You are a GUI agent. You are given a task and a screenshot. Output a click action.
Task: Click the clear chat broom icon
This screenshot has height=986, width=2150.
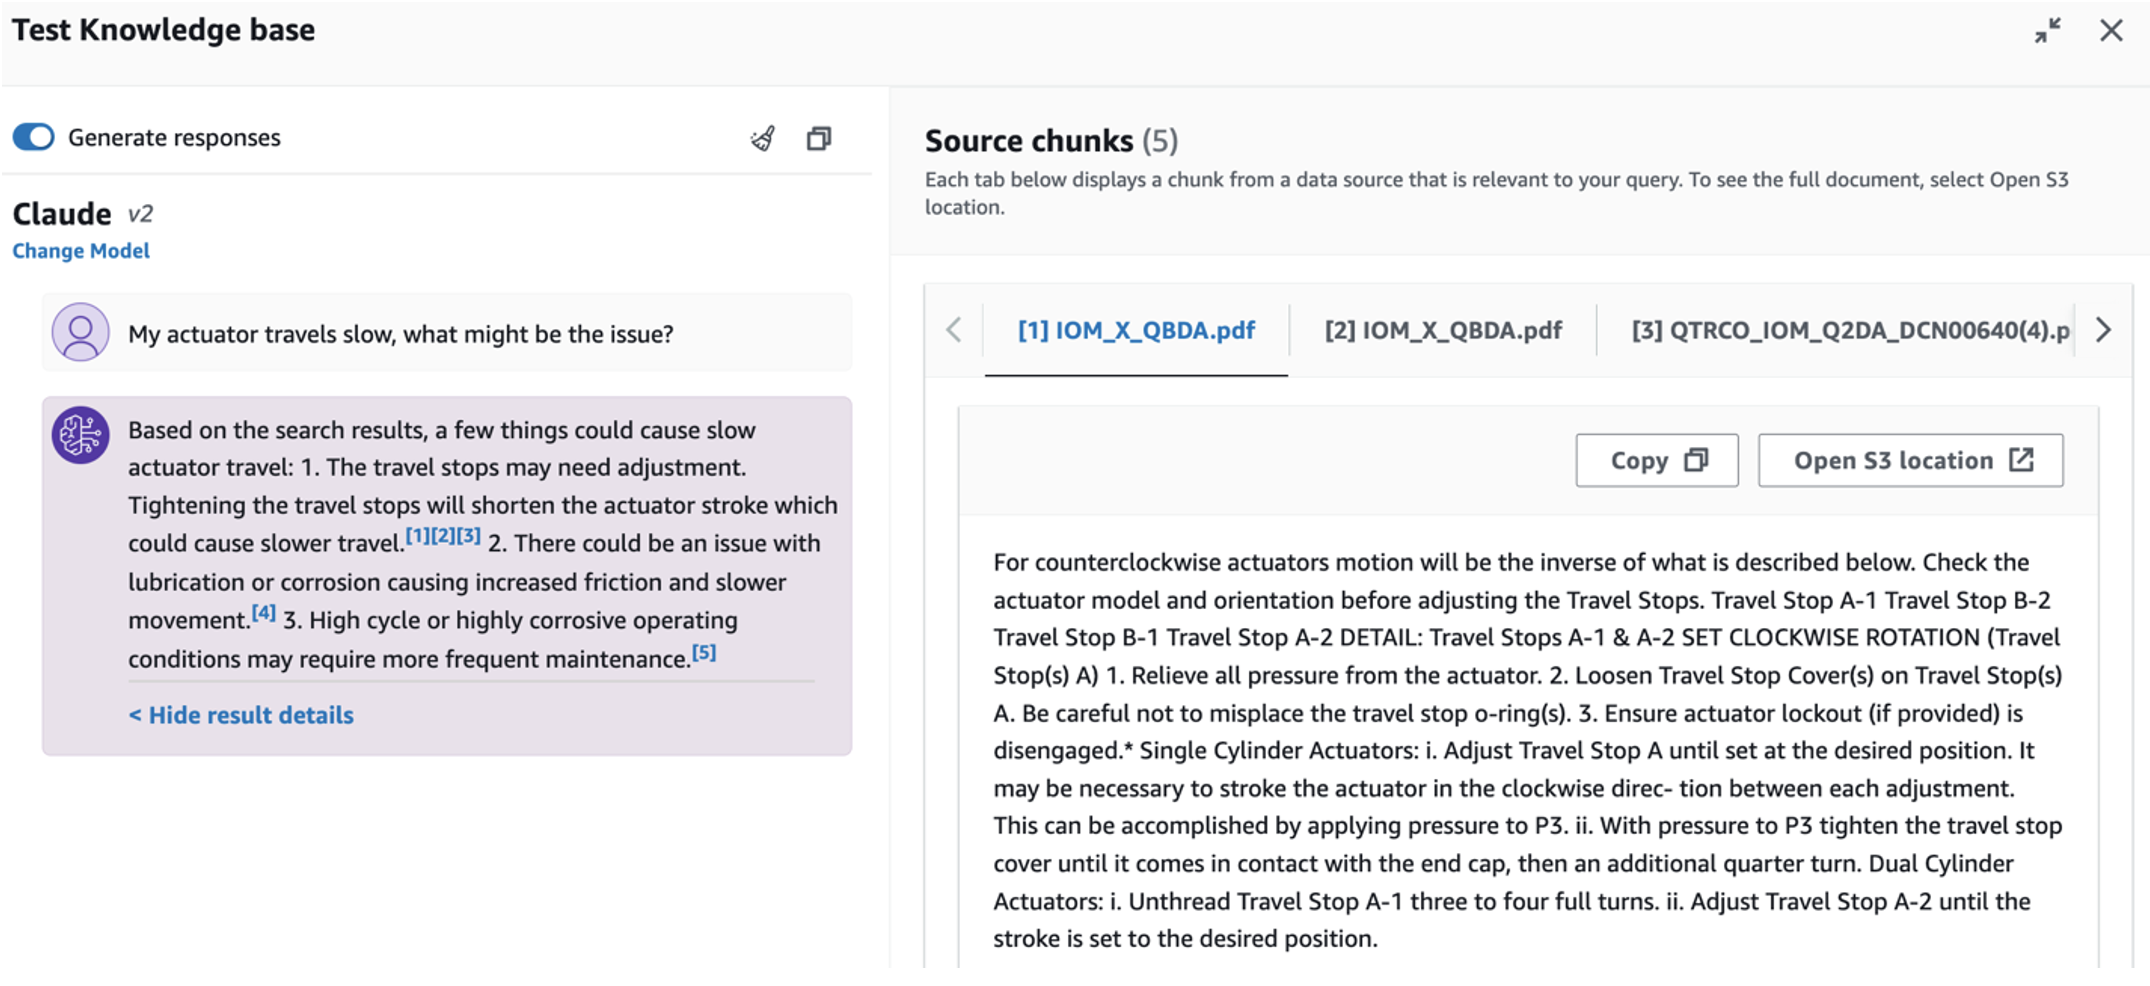[763, 138]
